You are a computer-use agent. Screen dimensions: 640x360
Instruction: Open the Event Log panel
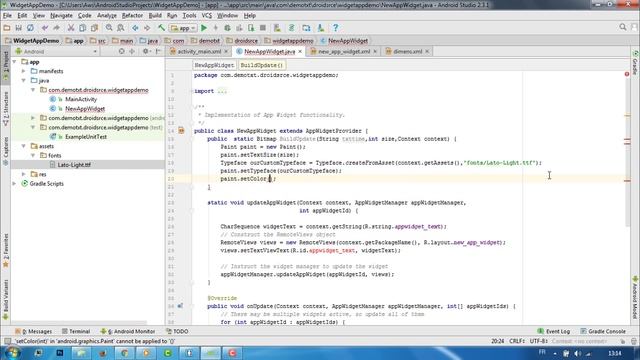(x=553, y=331)
